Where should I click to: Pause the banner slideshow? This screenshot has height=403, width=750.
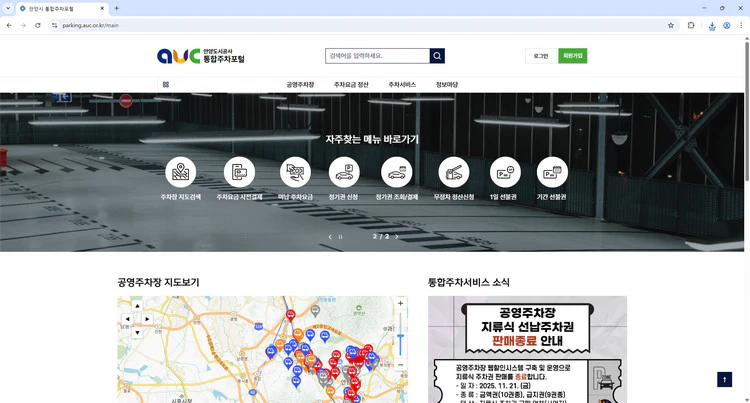pos(341,237)
